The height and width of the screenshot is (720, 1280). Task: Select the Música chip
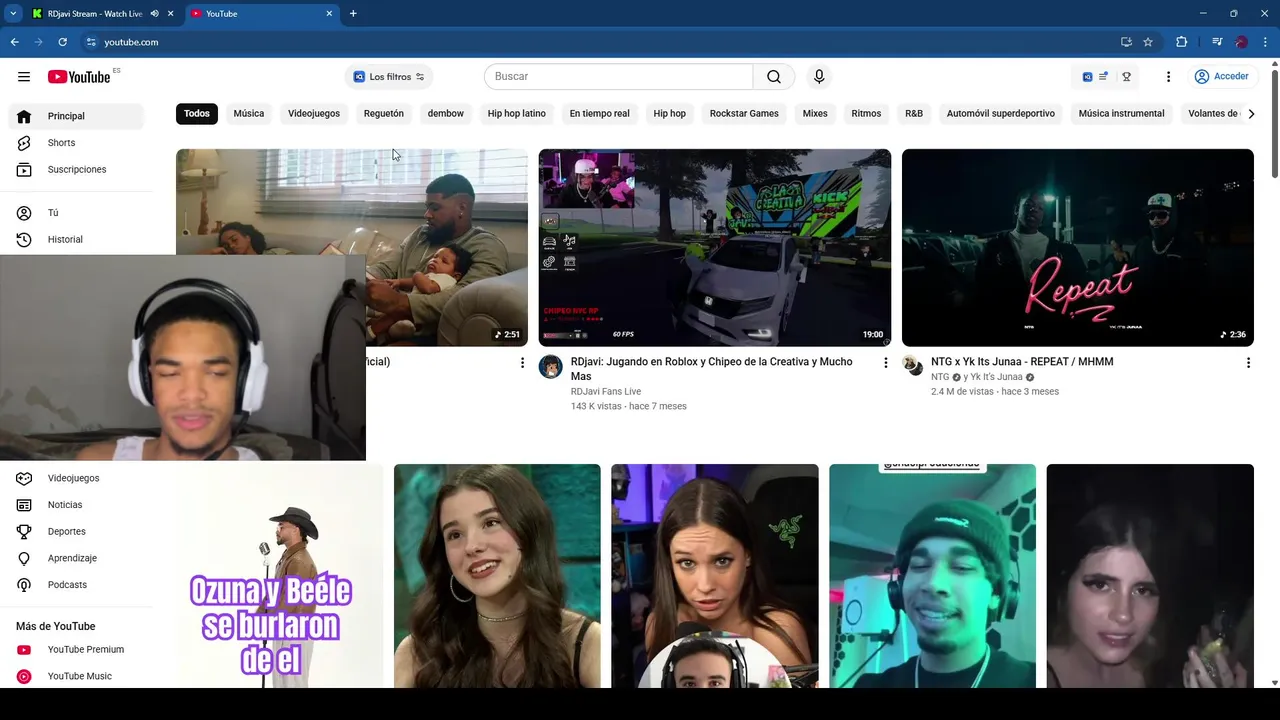pyautogui.click(x=249, y=114)
